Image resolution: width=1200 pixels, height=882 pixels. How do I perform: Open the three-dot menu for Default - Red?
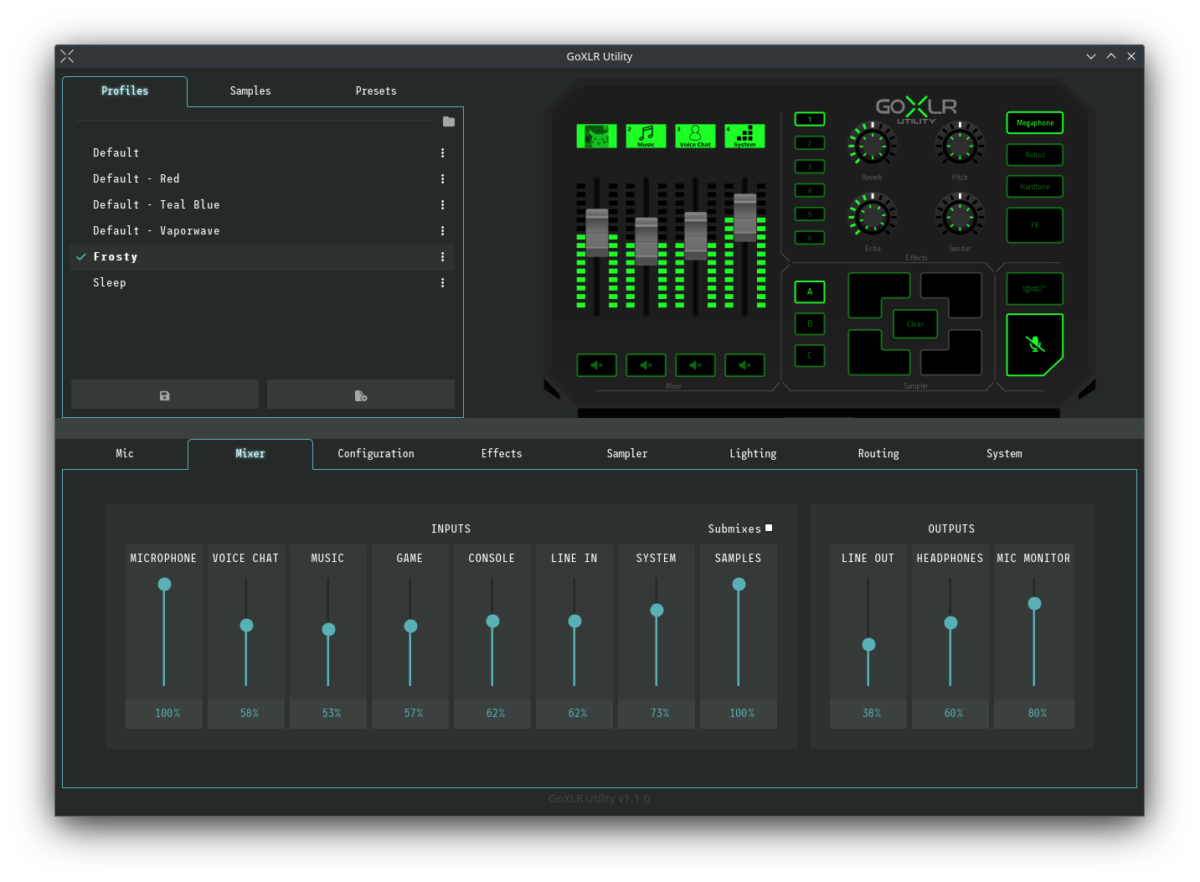tap(443, 179)
